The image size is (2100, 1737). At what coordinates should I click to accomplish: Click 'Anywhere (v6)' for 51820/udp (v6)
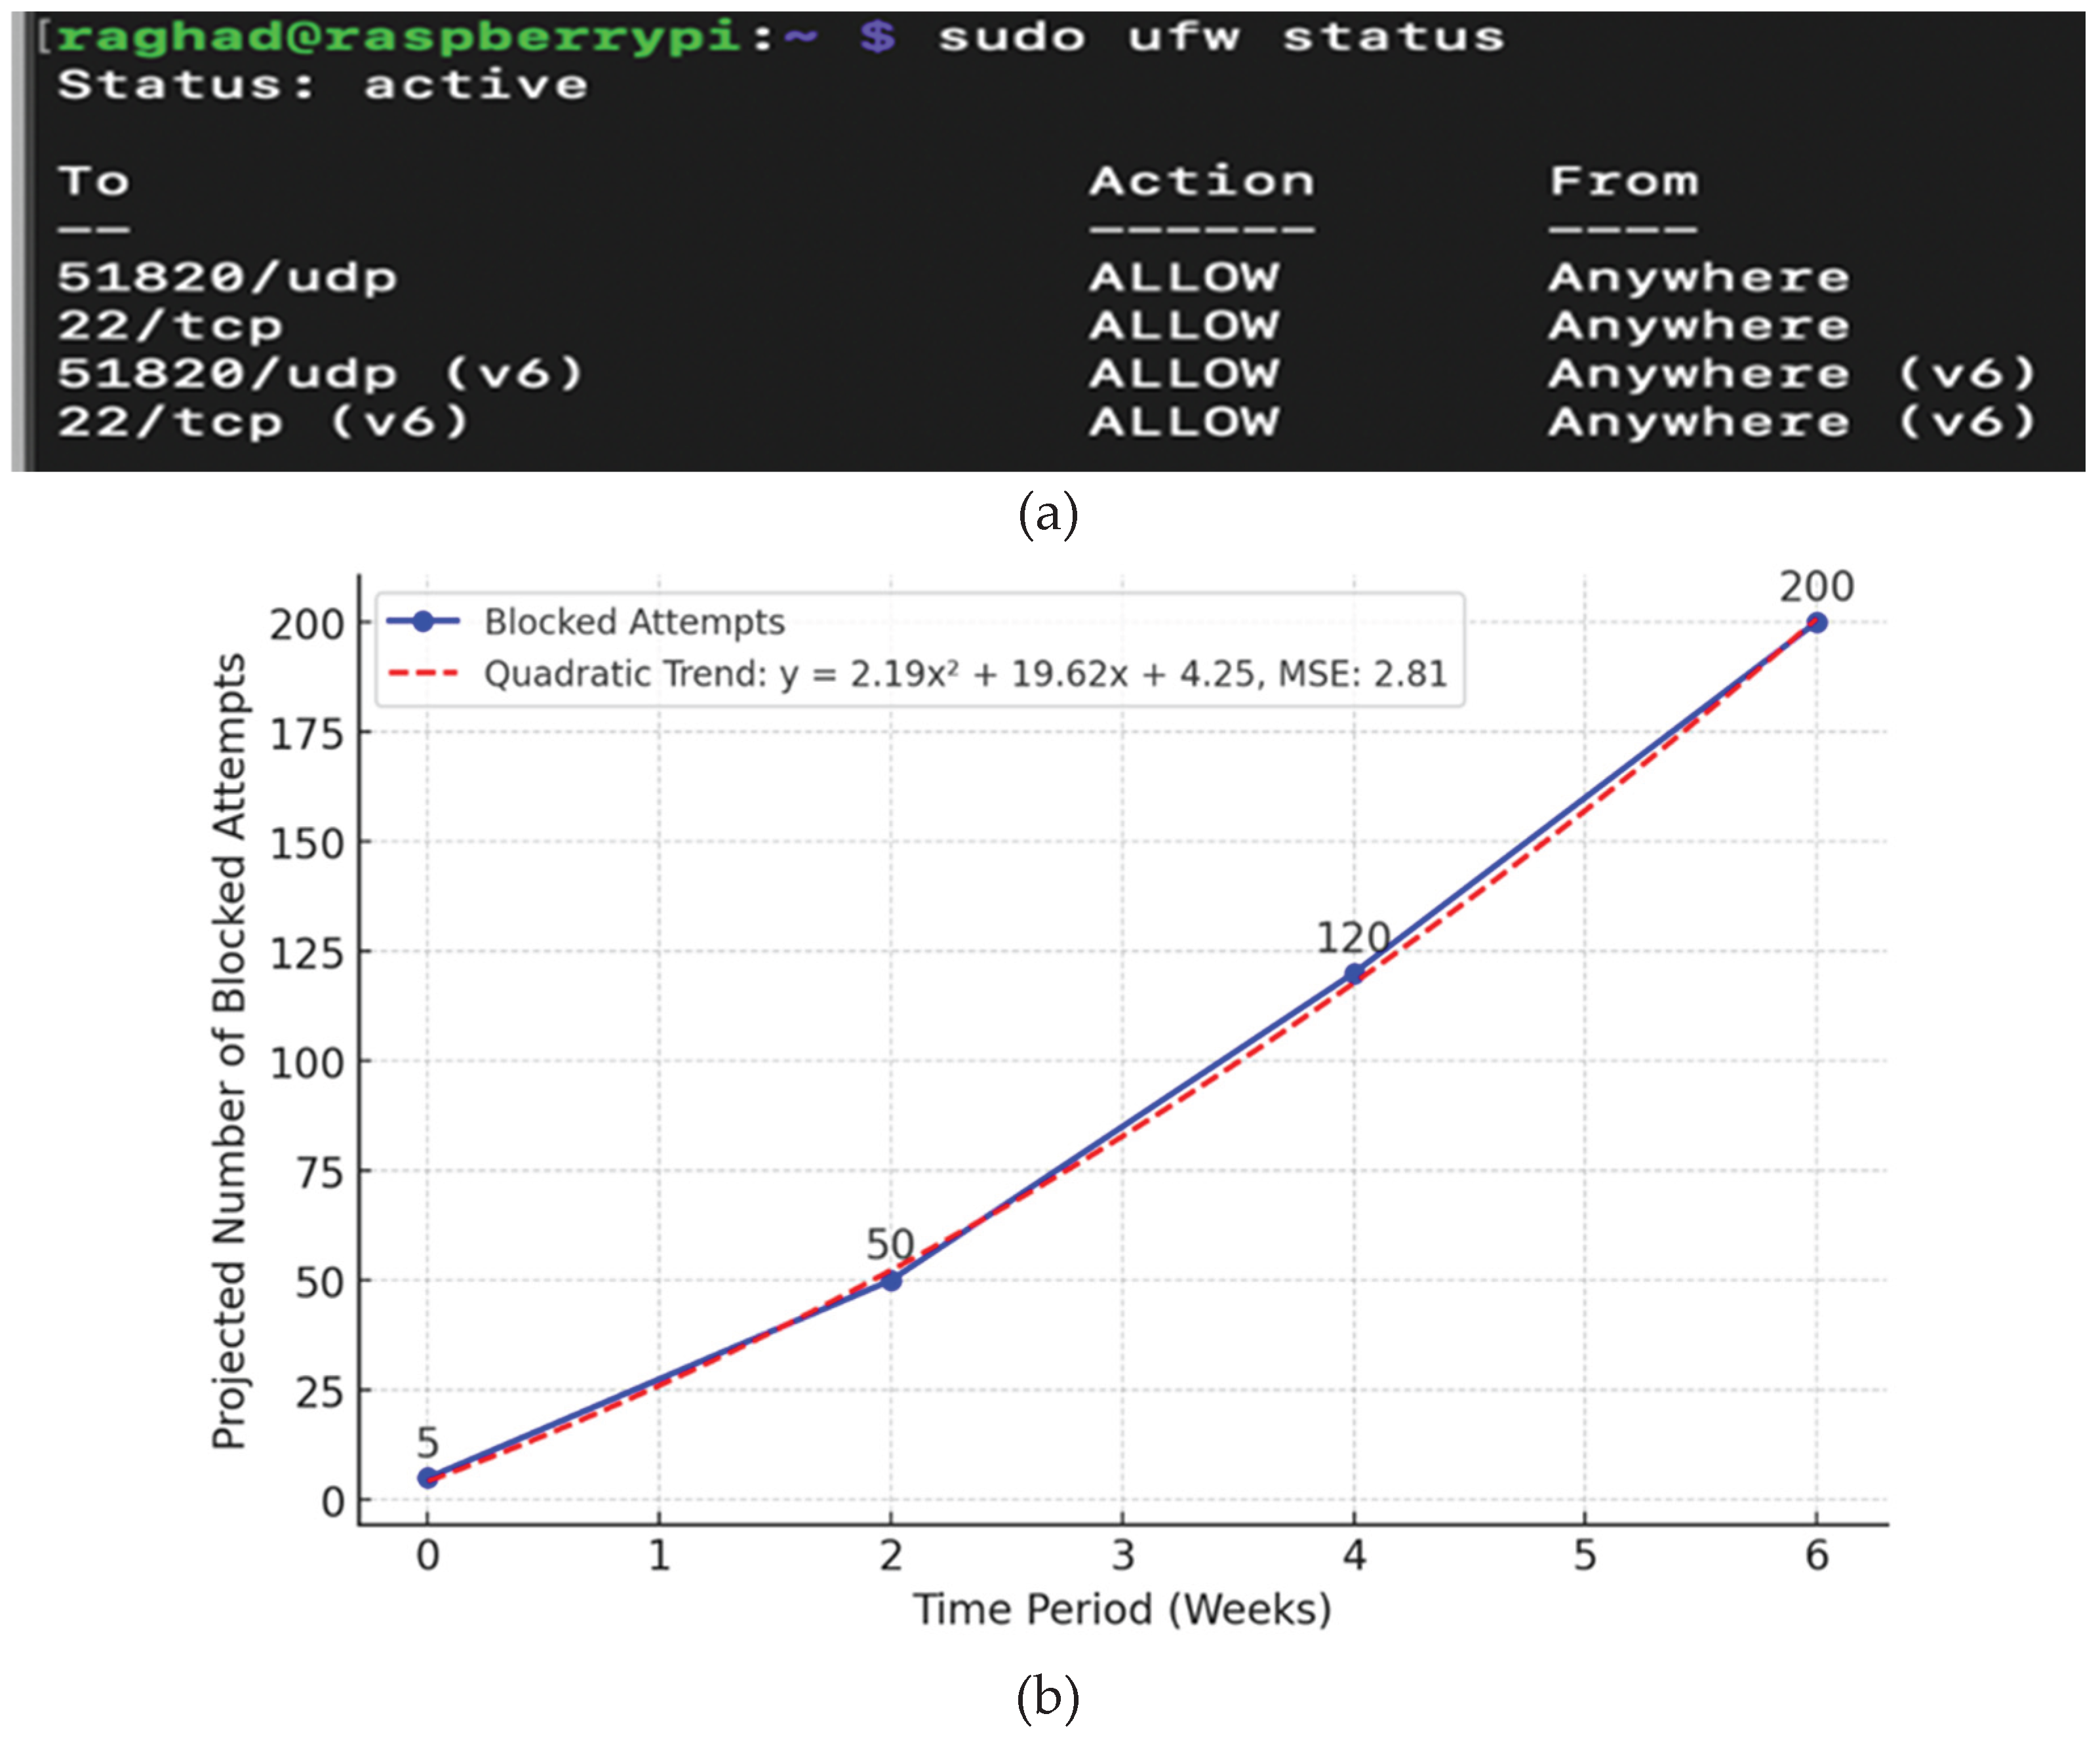1791,374
